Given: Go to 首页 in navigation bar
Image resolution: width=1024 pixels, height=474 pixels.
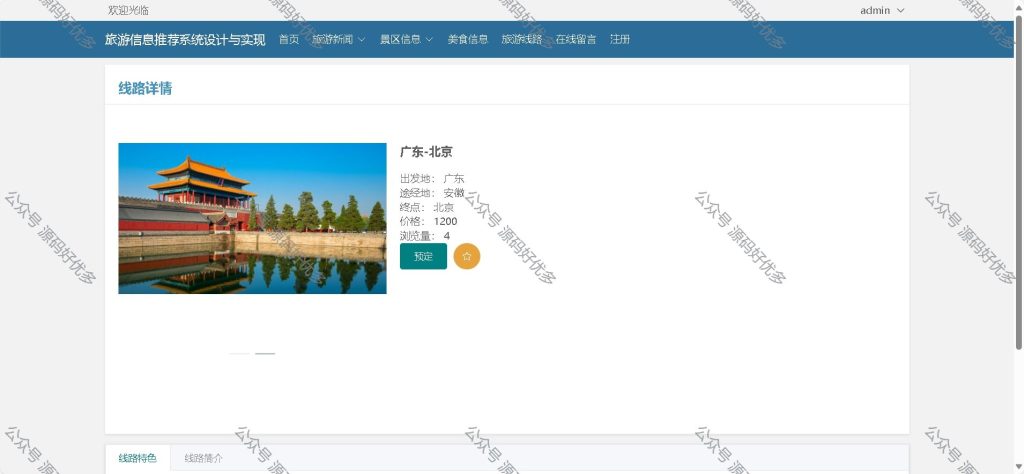Looking at the screenshot, I should [x=289, y=39].
